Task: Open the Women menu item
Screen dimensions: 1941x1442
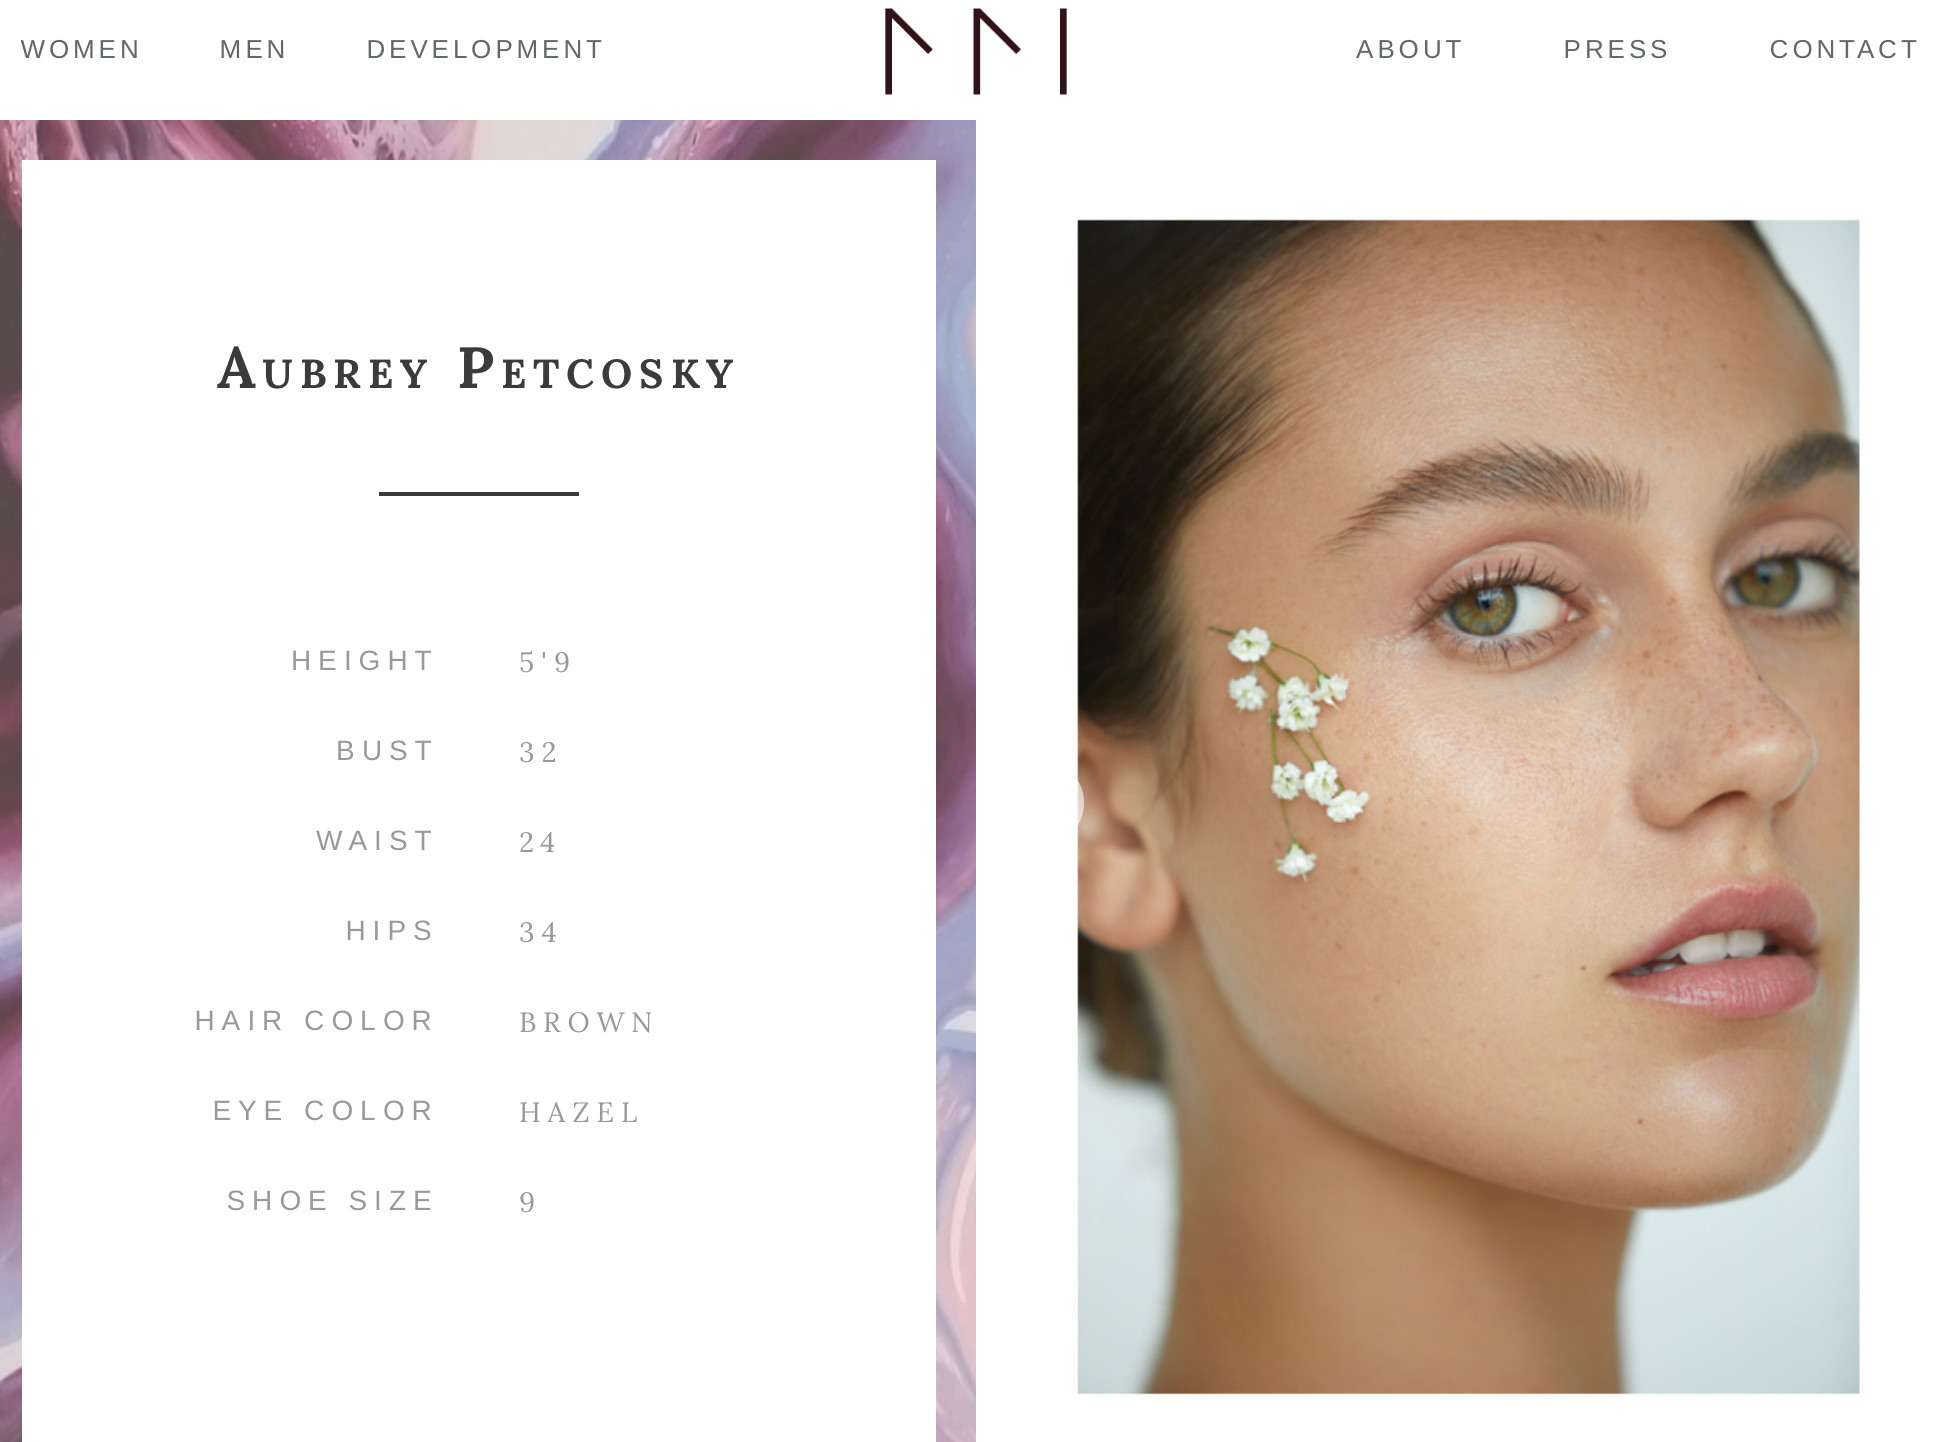Action: tap(81, 49)
